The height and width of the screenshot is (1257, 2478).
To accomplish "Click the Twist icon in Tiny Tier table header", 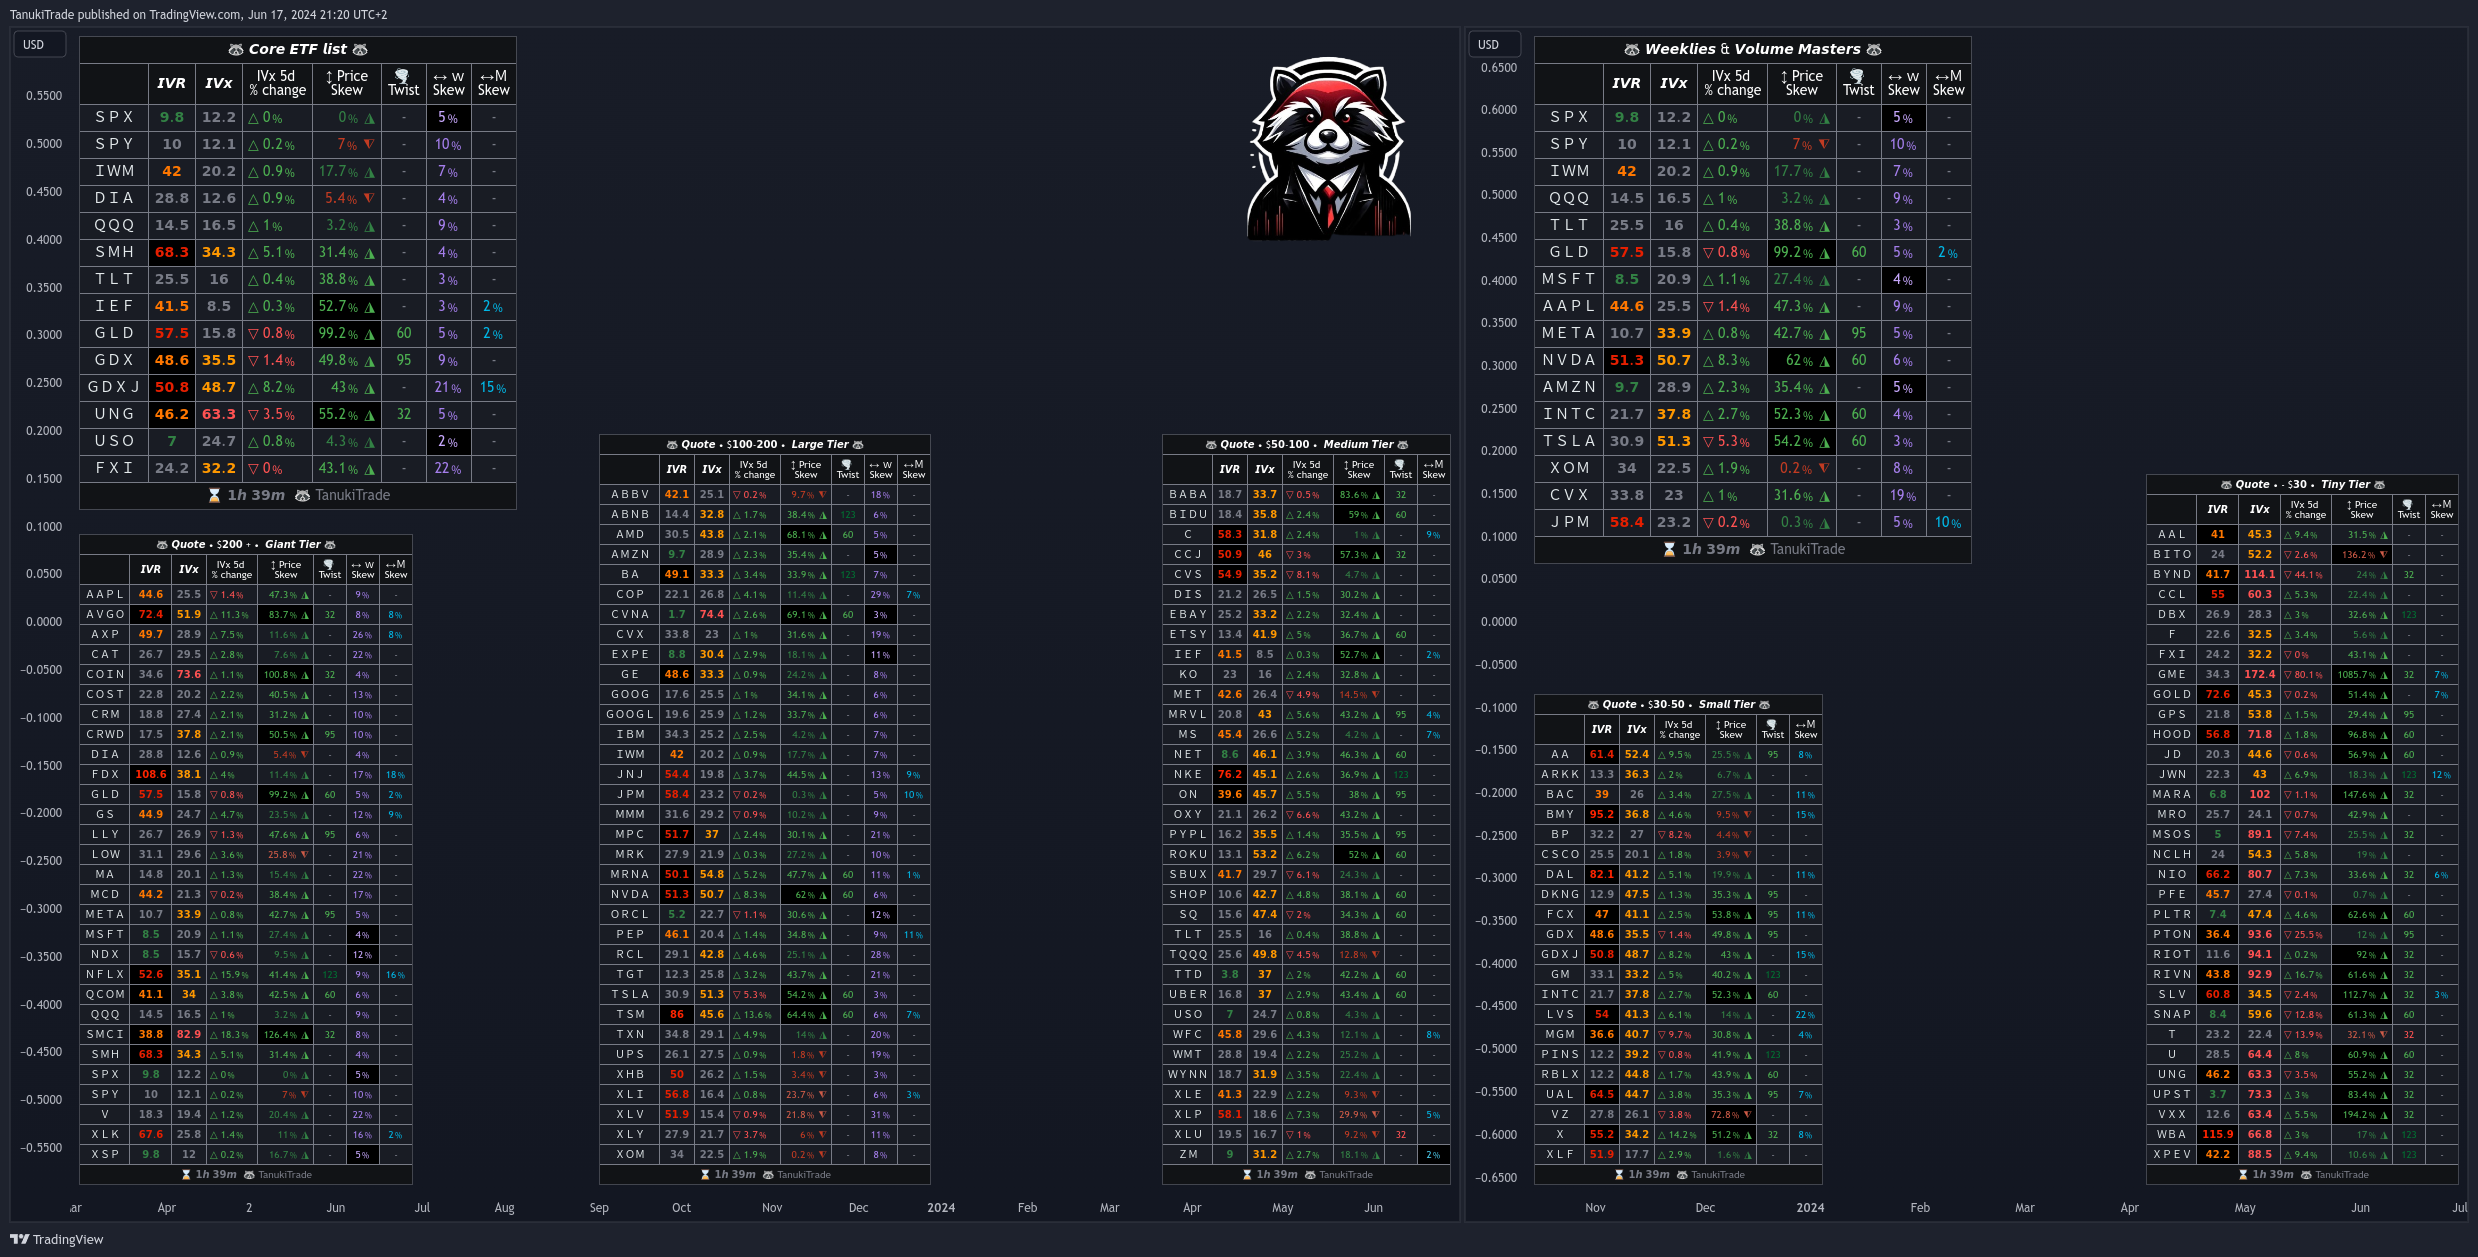I will [x=2408, y=505].
